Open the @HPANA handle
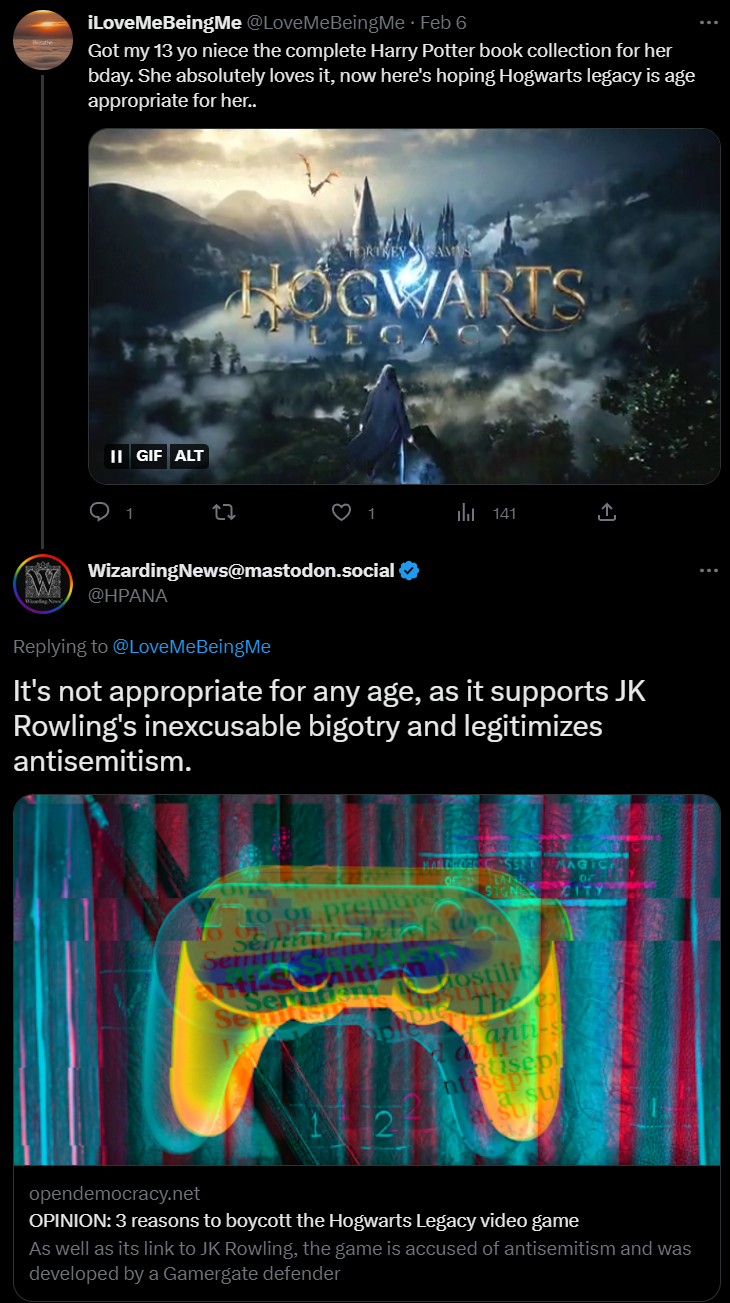This screenshot has width=730, height=1303. [128, 595]
